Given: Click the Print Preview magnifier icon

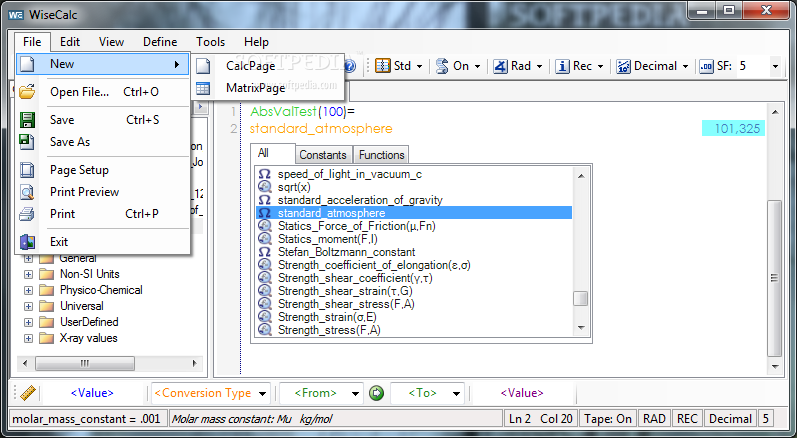Looking at the screenshot, I should [x=26, y=192].
